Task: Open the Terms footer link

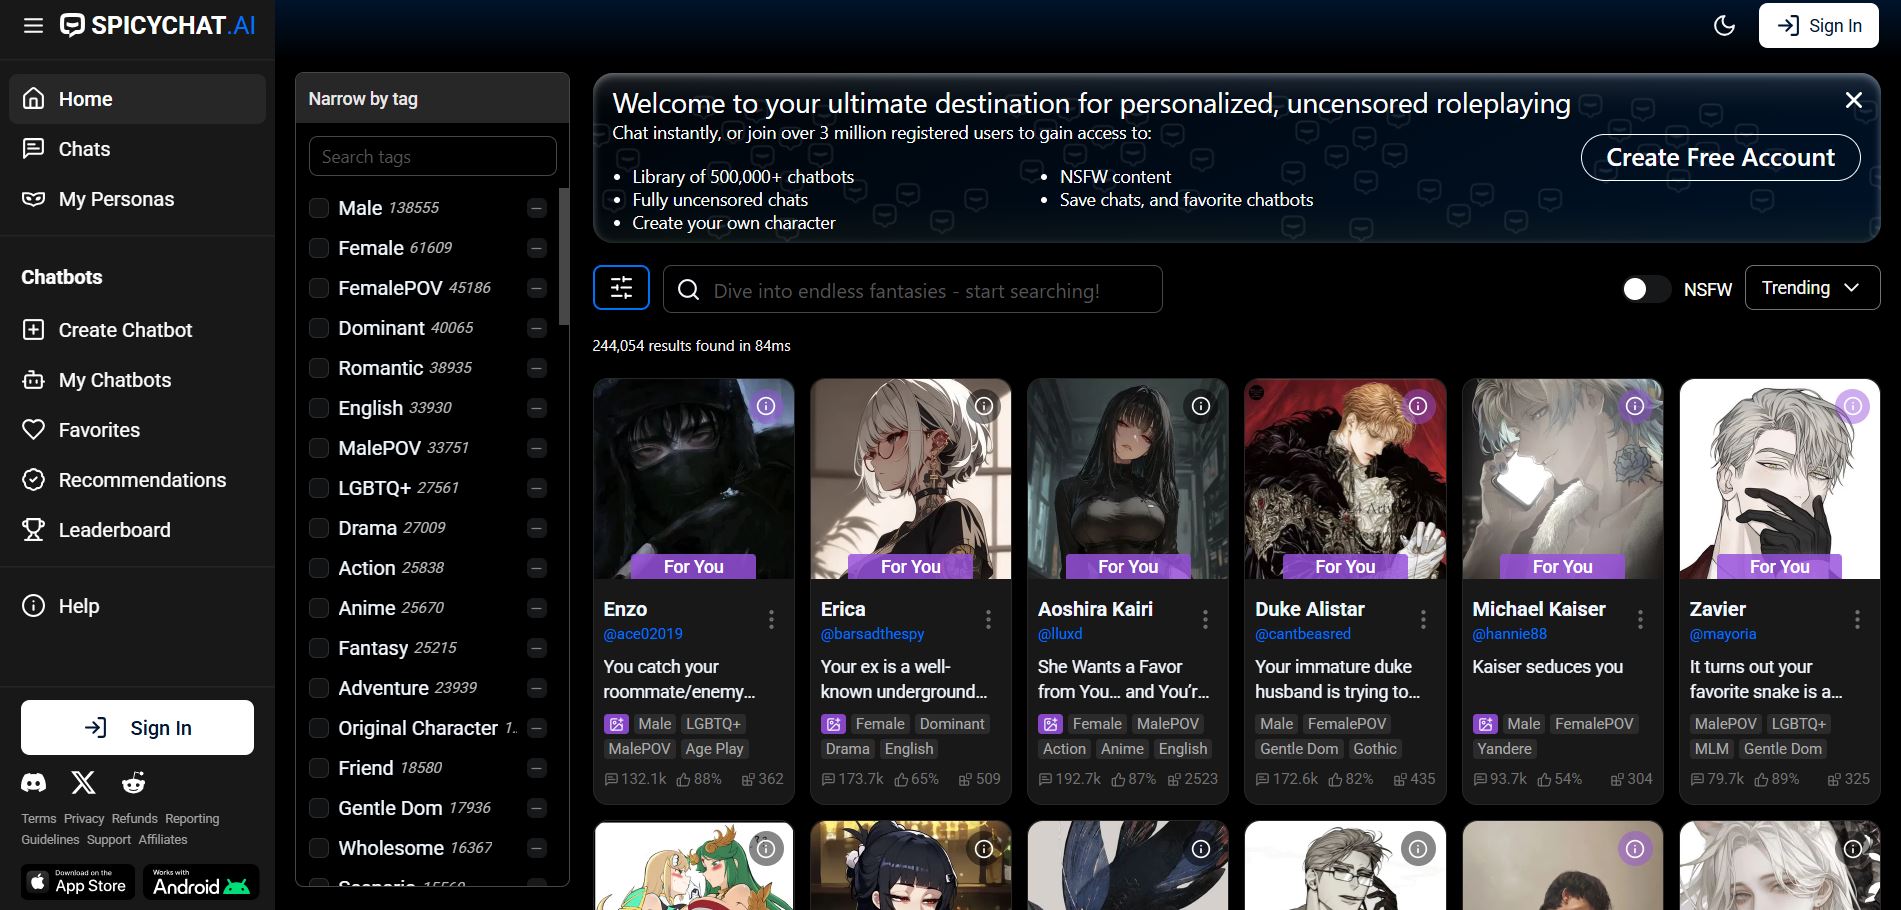Action: pos(39,818)
